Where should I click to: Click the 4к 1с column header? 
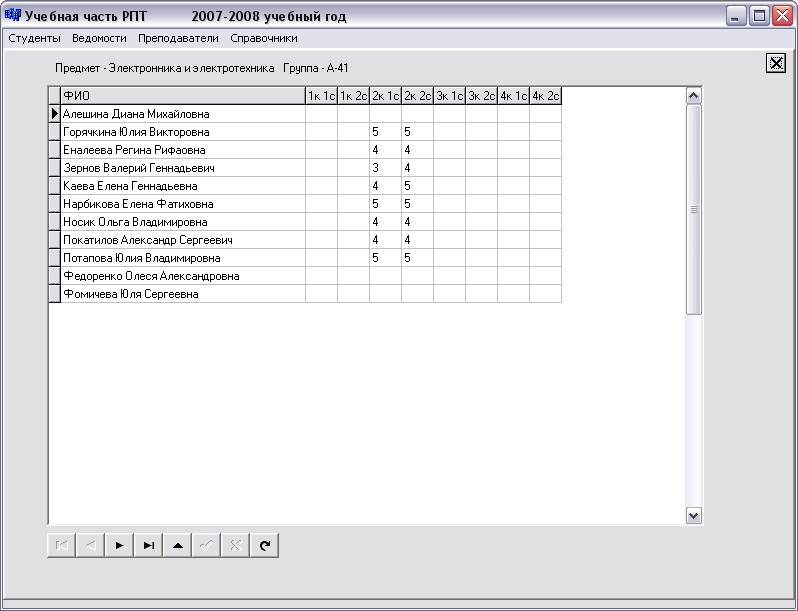514,96
